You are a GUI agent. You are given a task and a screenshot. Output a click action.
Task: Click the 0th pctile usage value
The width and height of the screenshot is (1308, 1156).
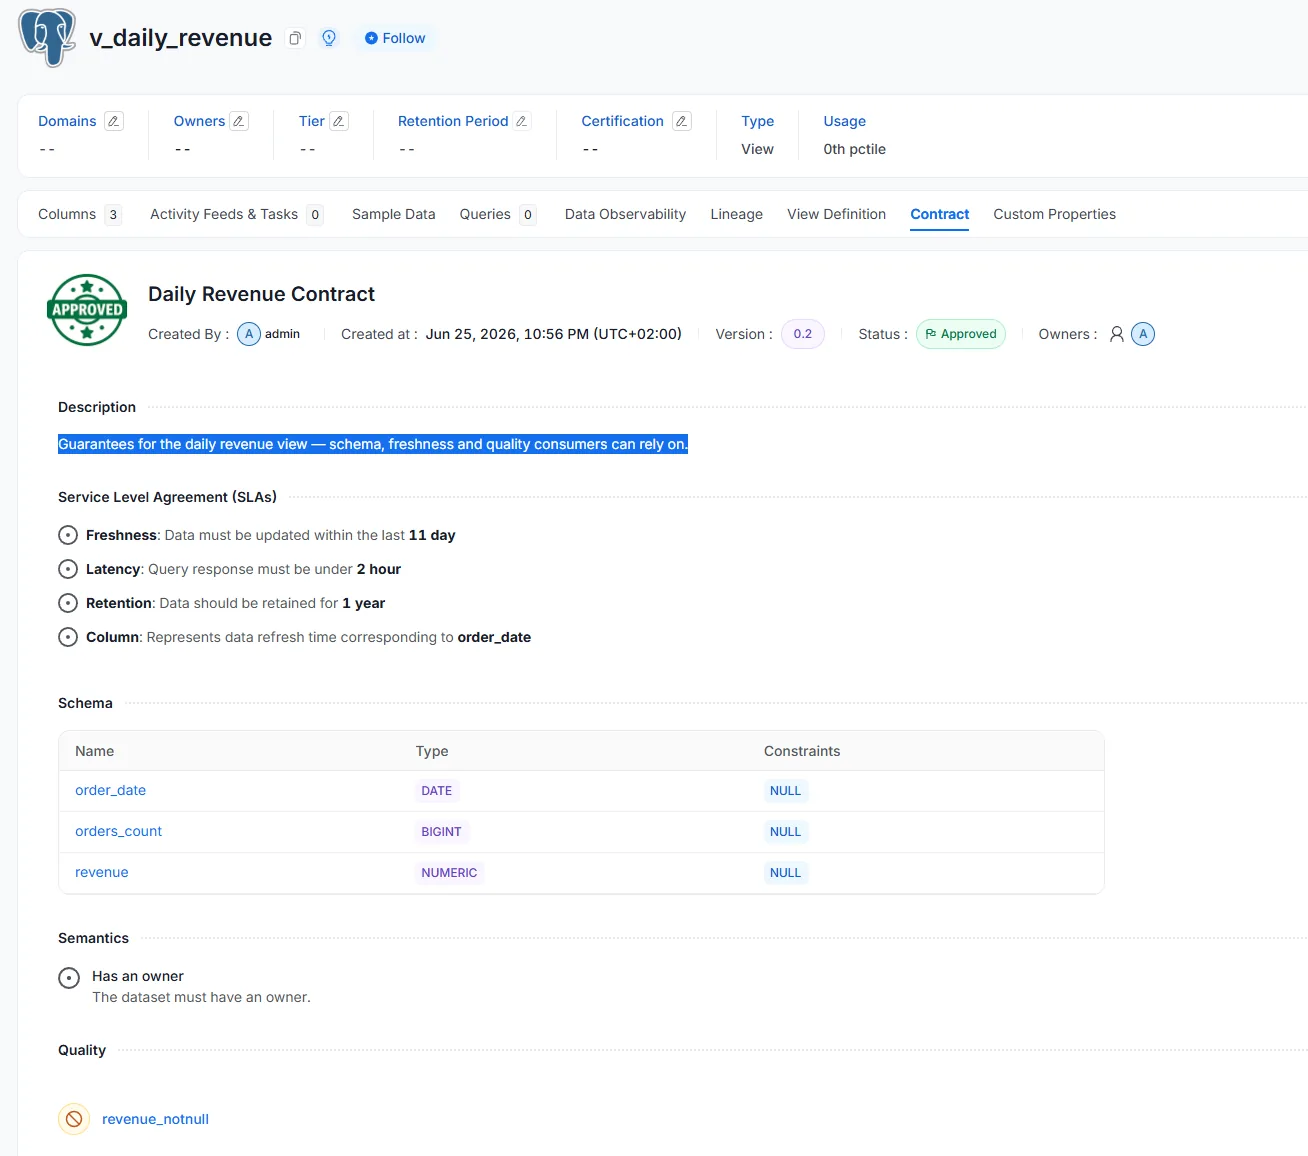tap(854, 149)
